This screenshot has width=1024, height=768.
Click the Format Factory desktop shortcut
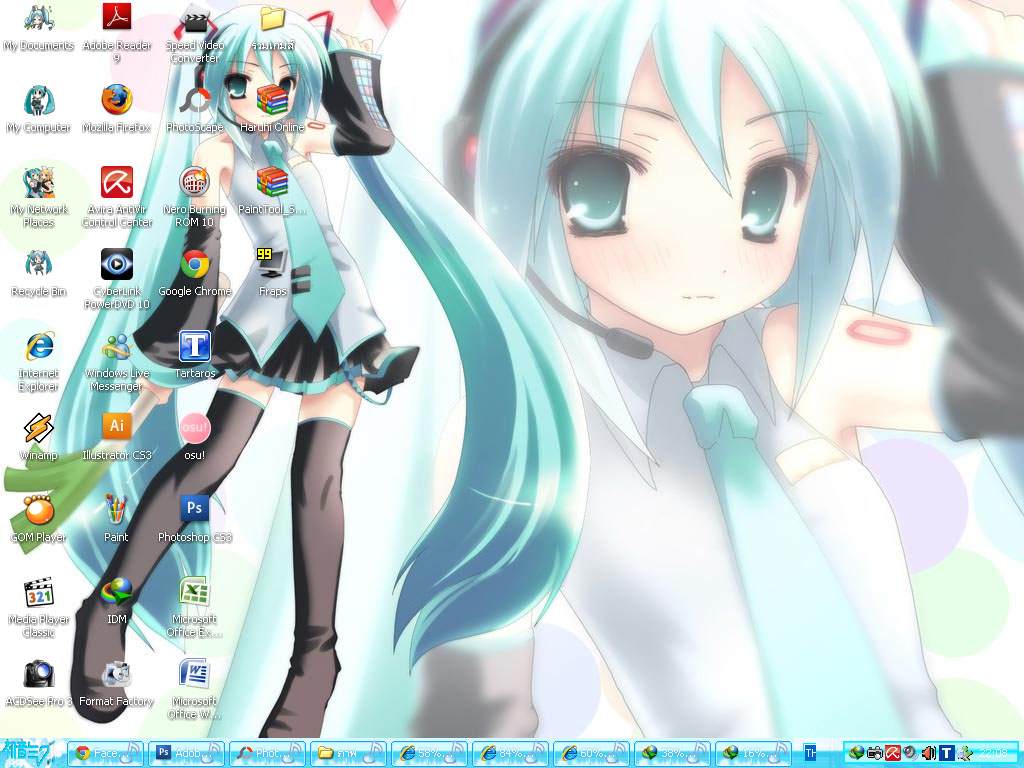point(117,684)
